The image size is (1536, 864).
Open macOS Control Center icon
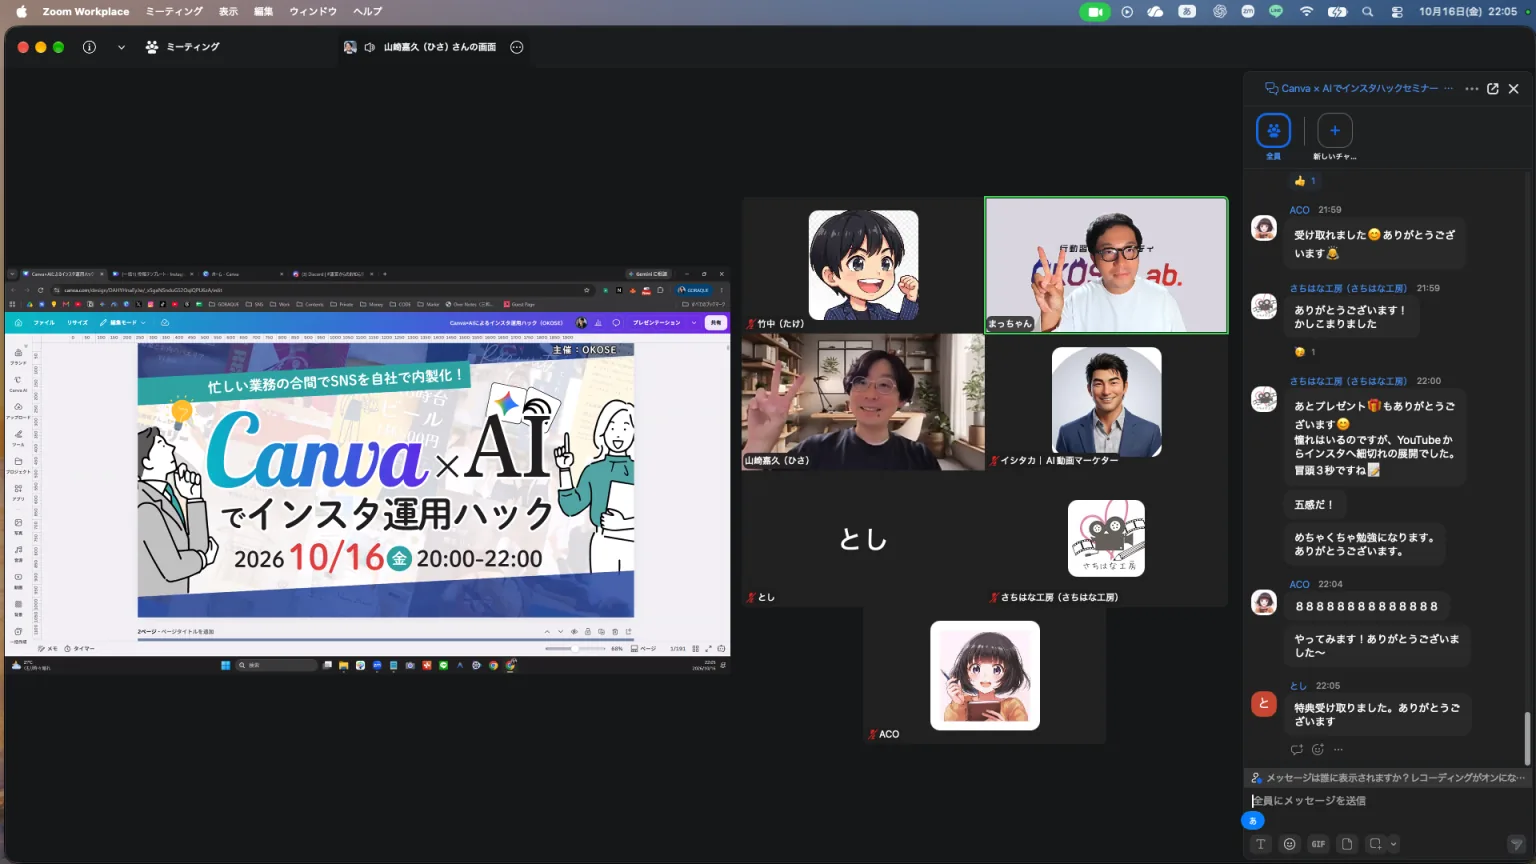click(1397, 12)
